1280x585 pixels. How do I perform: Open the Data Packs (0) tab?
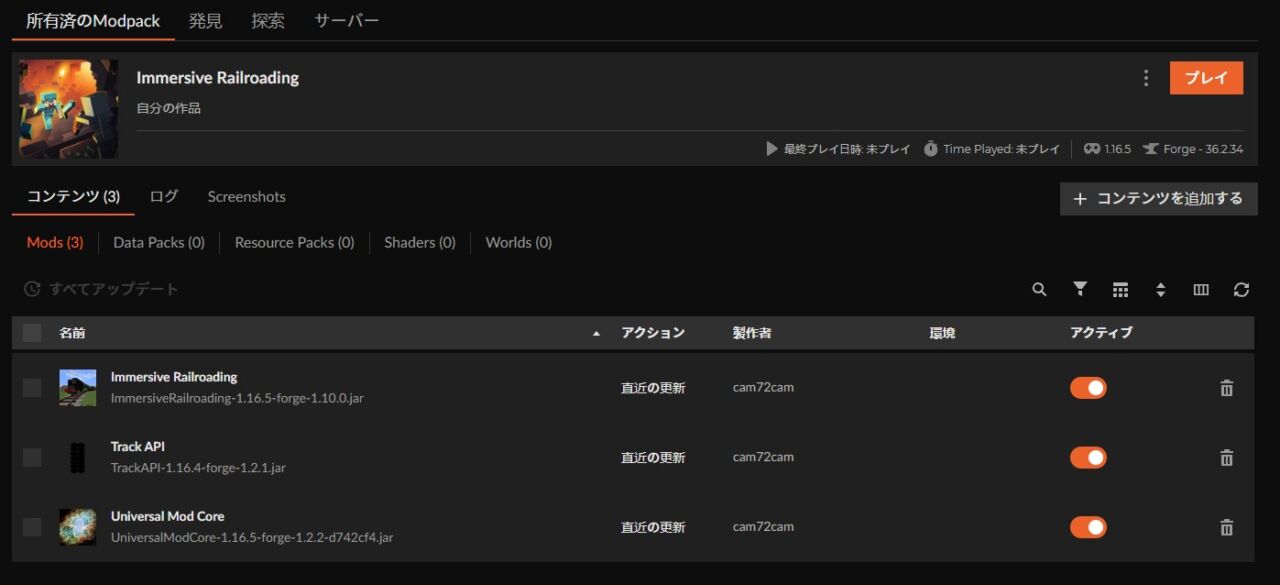(158, 242)
